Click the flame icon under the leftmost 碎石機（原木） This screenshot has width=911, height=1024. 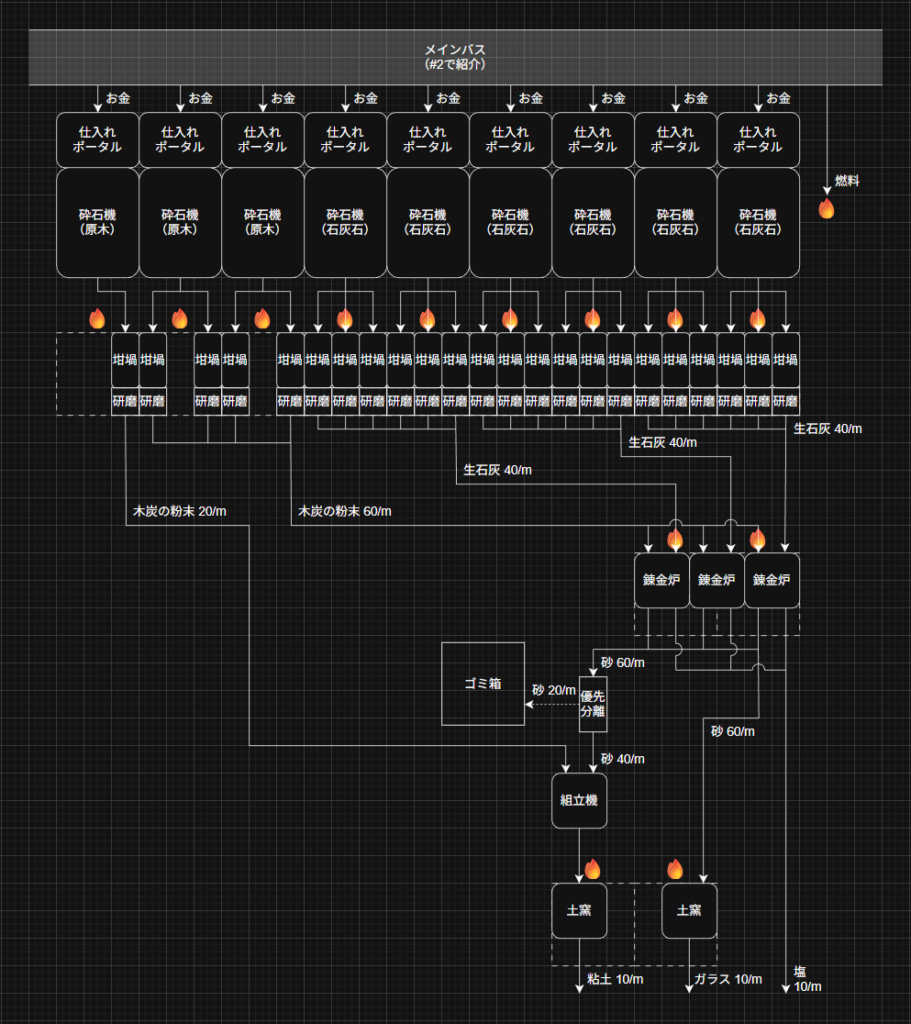coord(97,319)
